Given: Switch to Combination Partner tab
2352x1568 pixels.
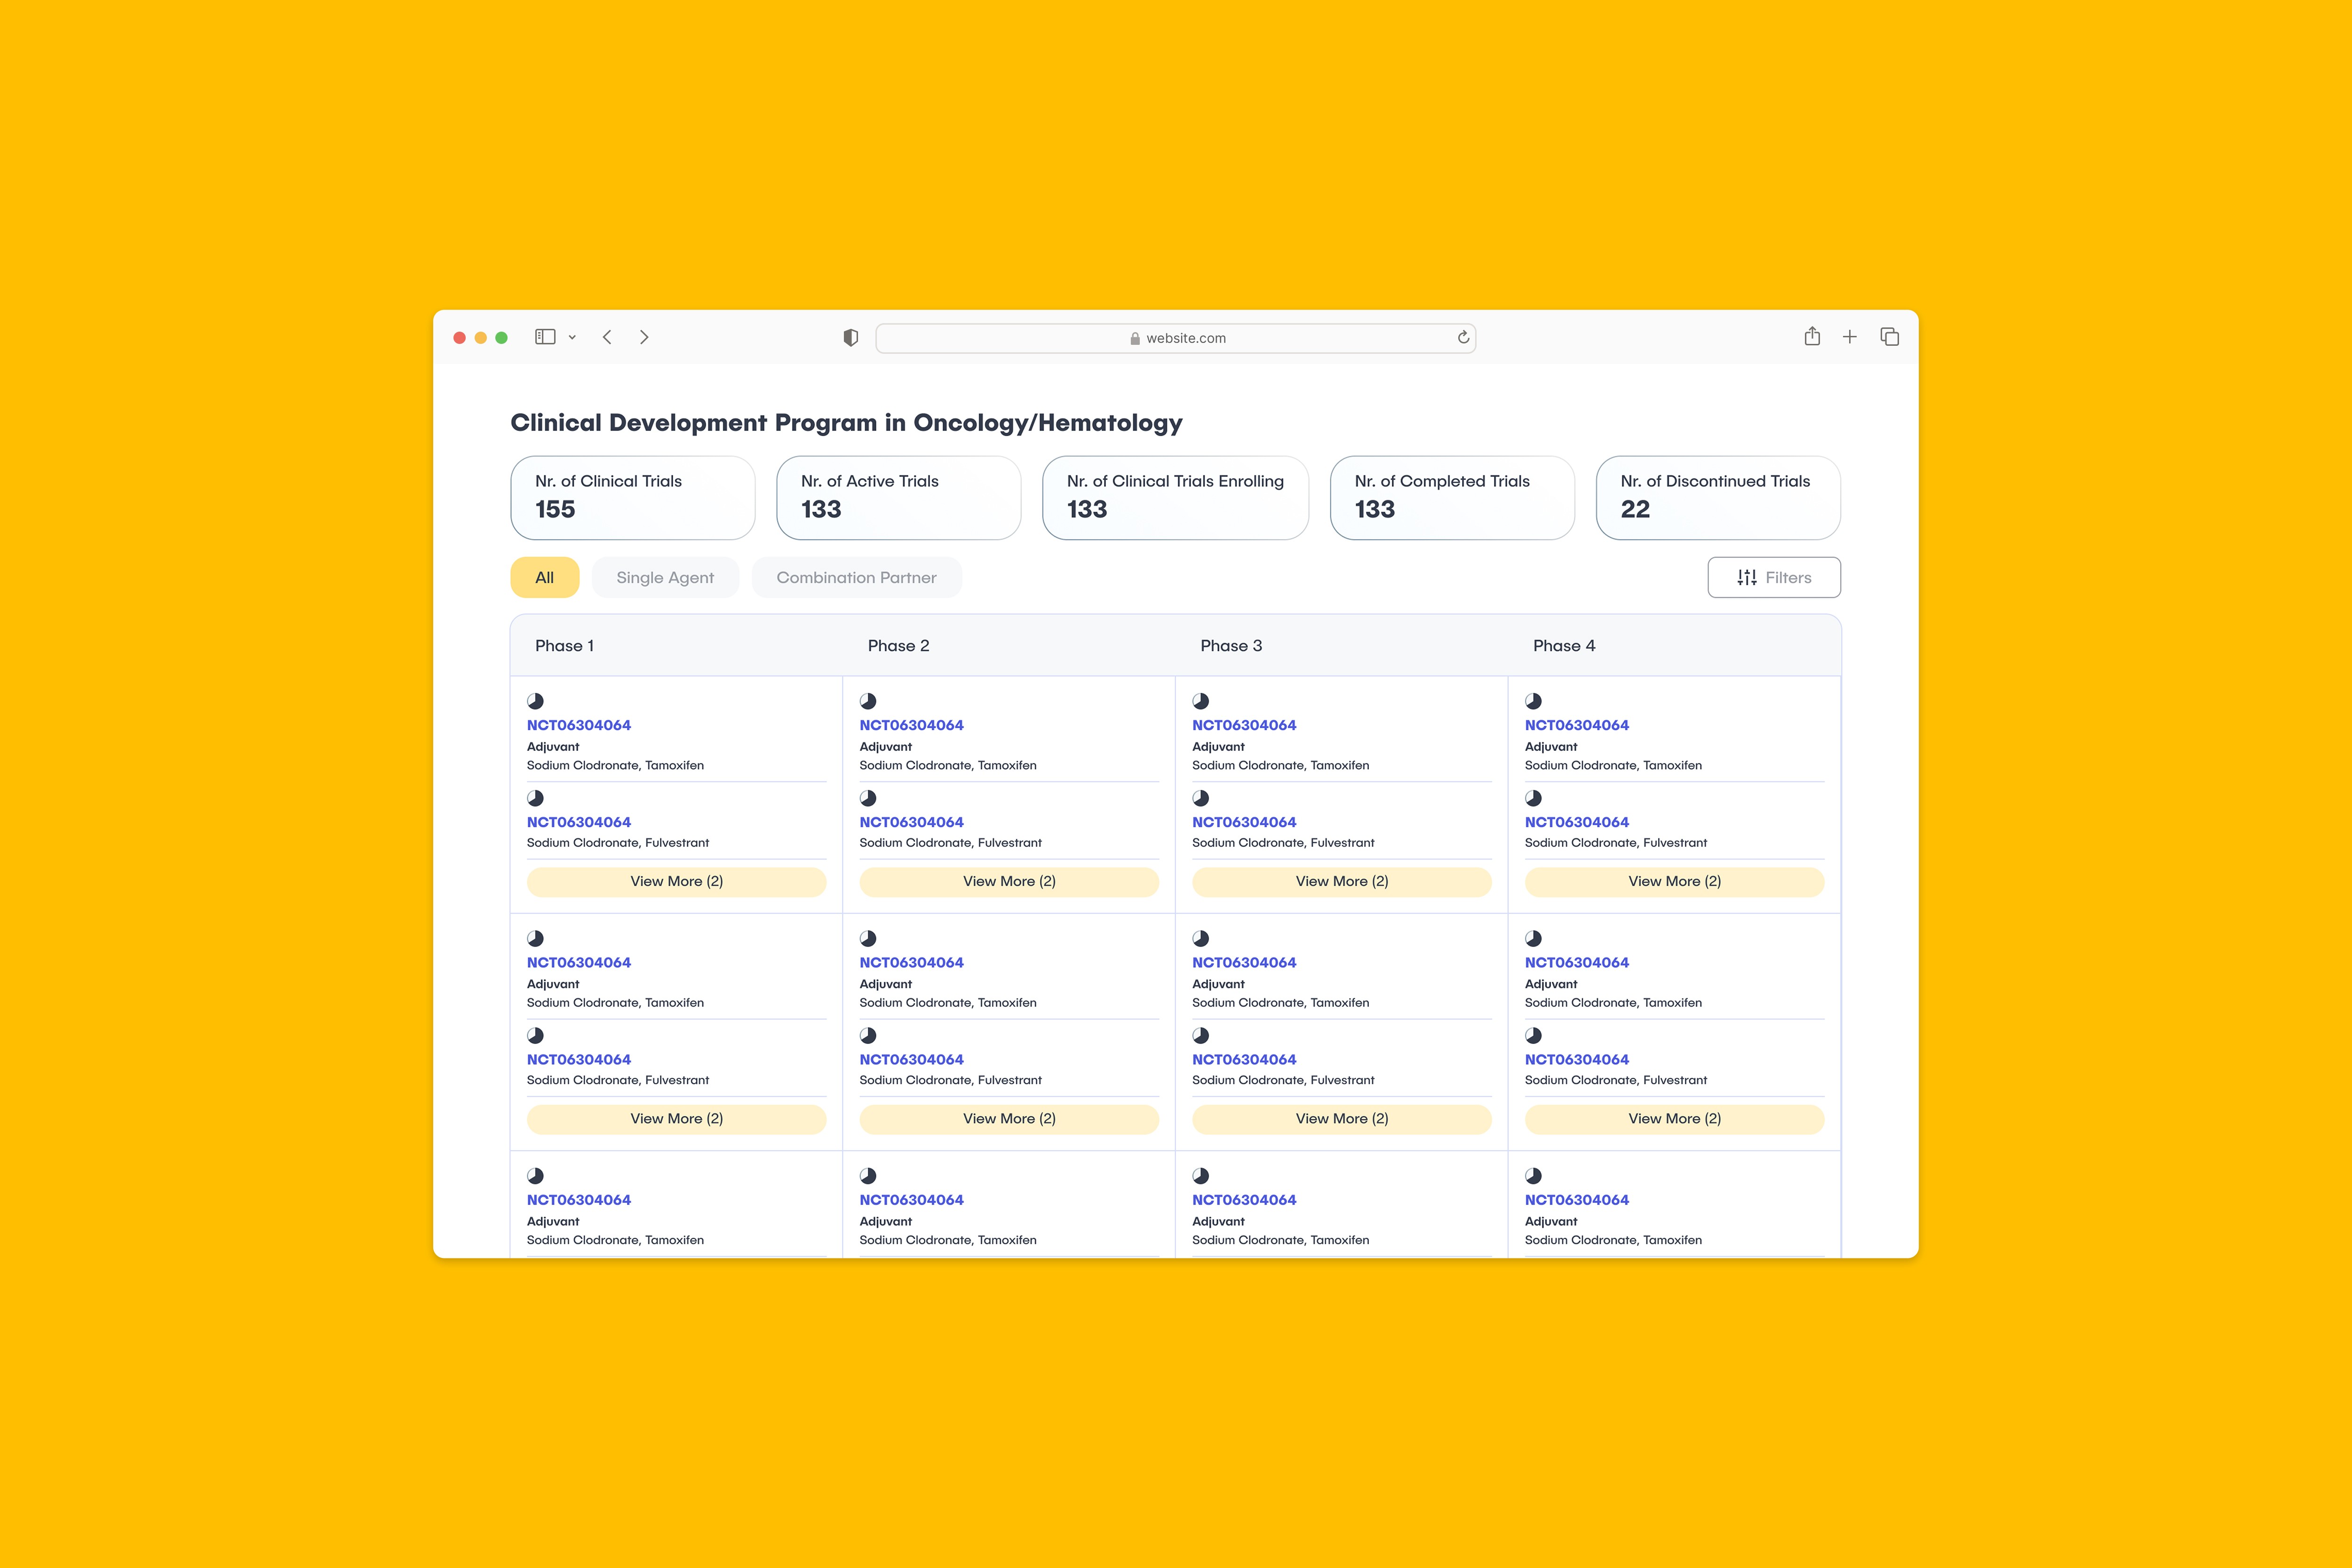Looking at the screenshot, I should click(x=856, y=577).
